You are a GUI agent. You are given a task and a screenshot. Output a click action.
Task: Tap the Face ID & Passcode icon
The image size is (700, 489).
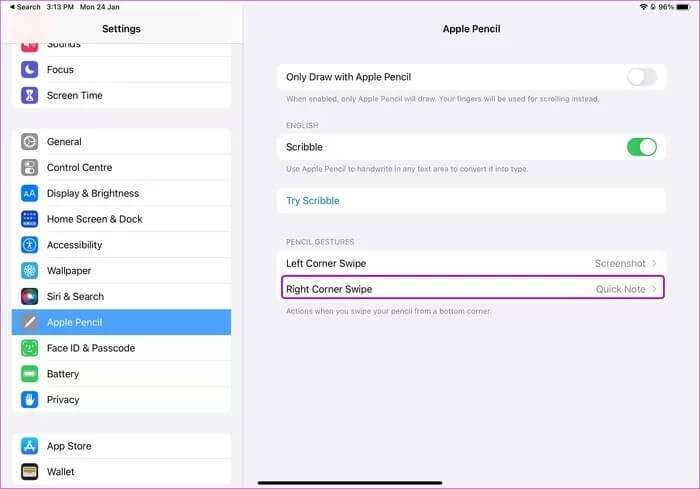tap(29, 348)
